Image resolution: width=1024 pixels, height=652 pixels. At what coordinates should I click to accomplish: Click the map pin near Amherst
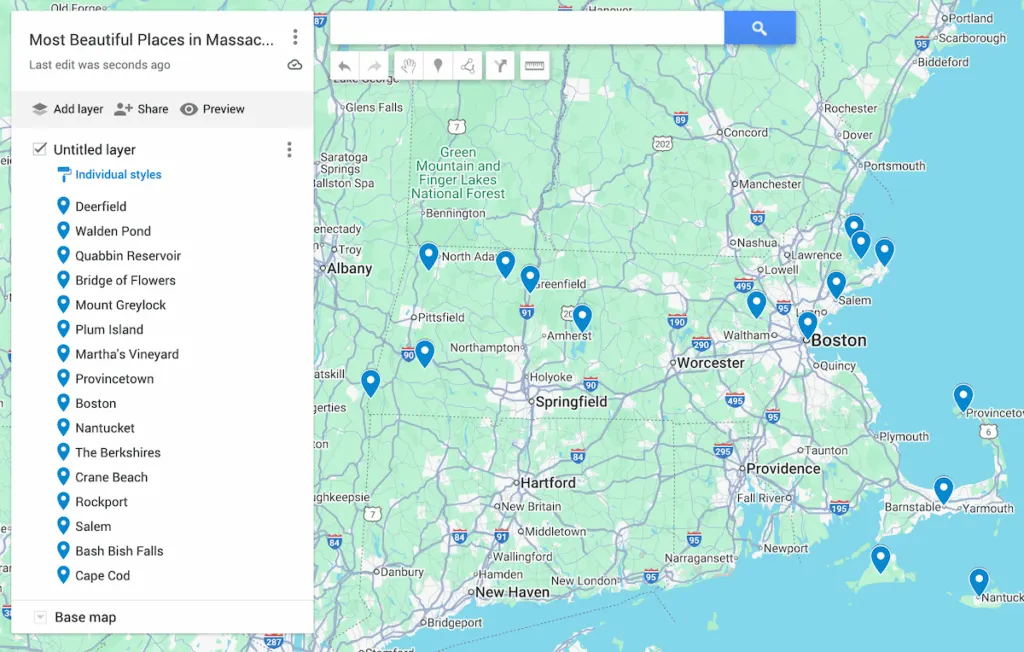[582, 318]
